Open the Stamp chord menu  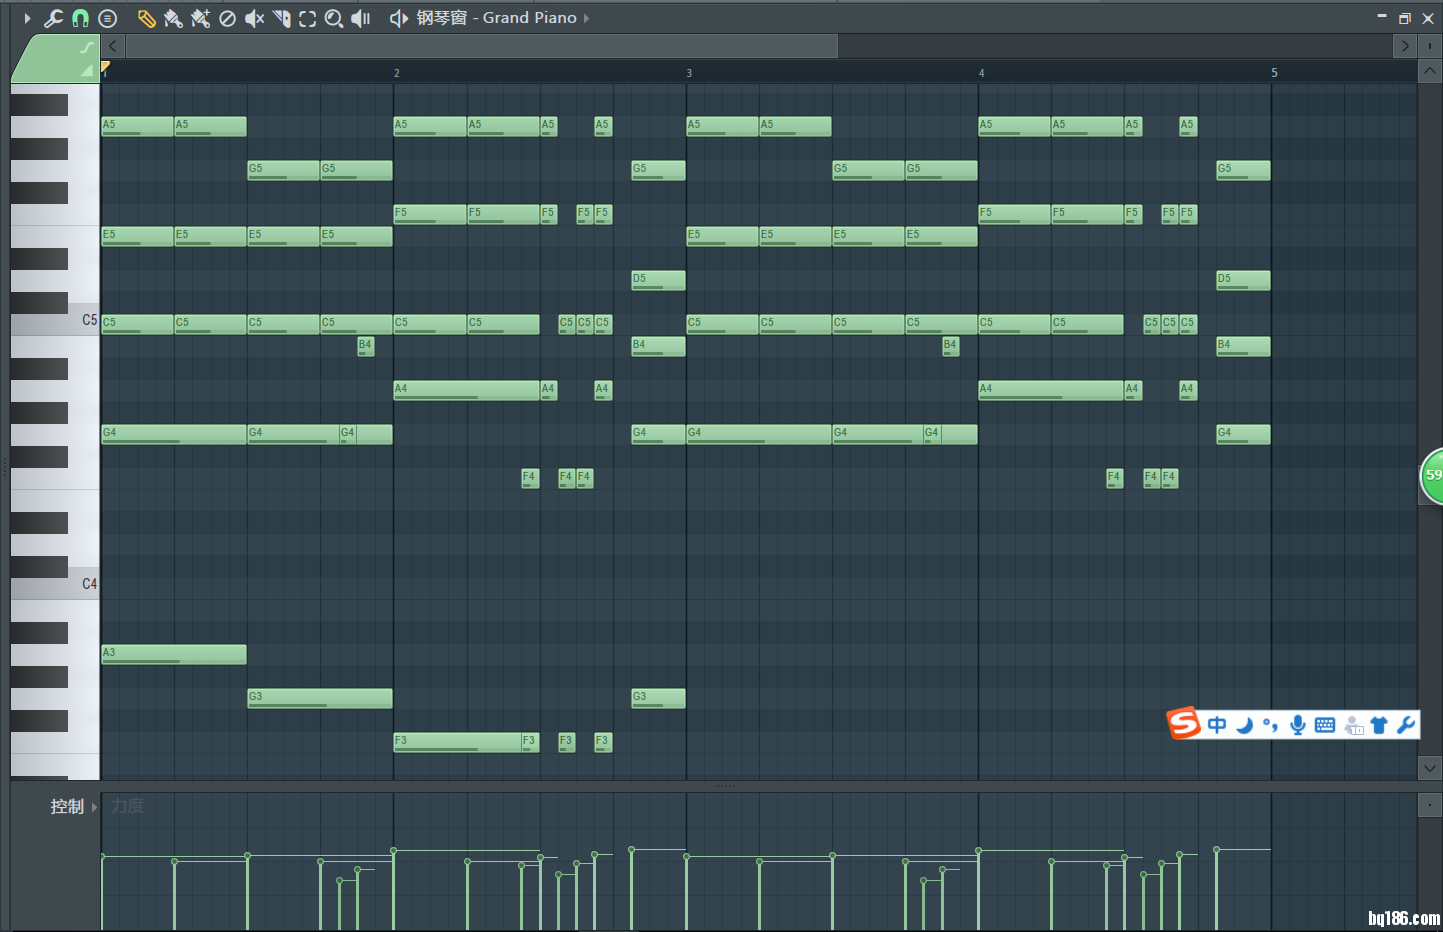point(108,18)
